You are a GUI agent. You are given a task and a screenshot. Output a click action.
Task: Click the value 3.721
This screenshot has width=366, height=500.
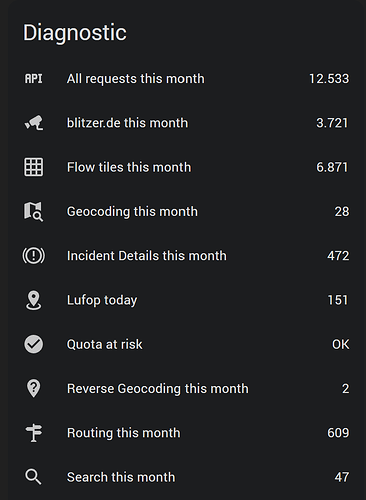coord(332,123)
